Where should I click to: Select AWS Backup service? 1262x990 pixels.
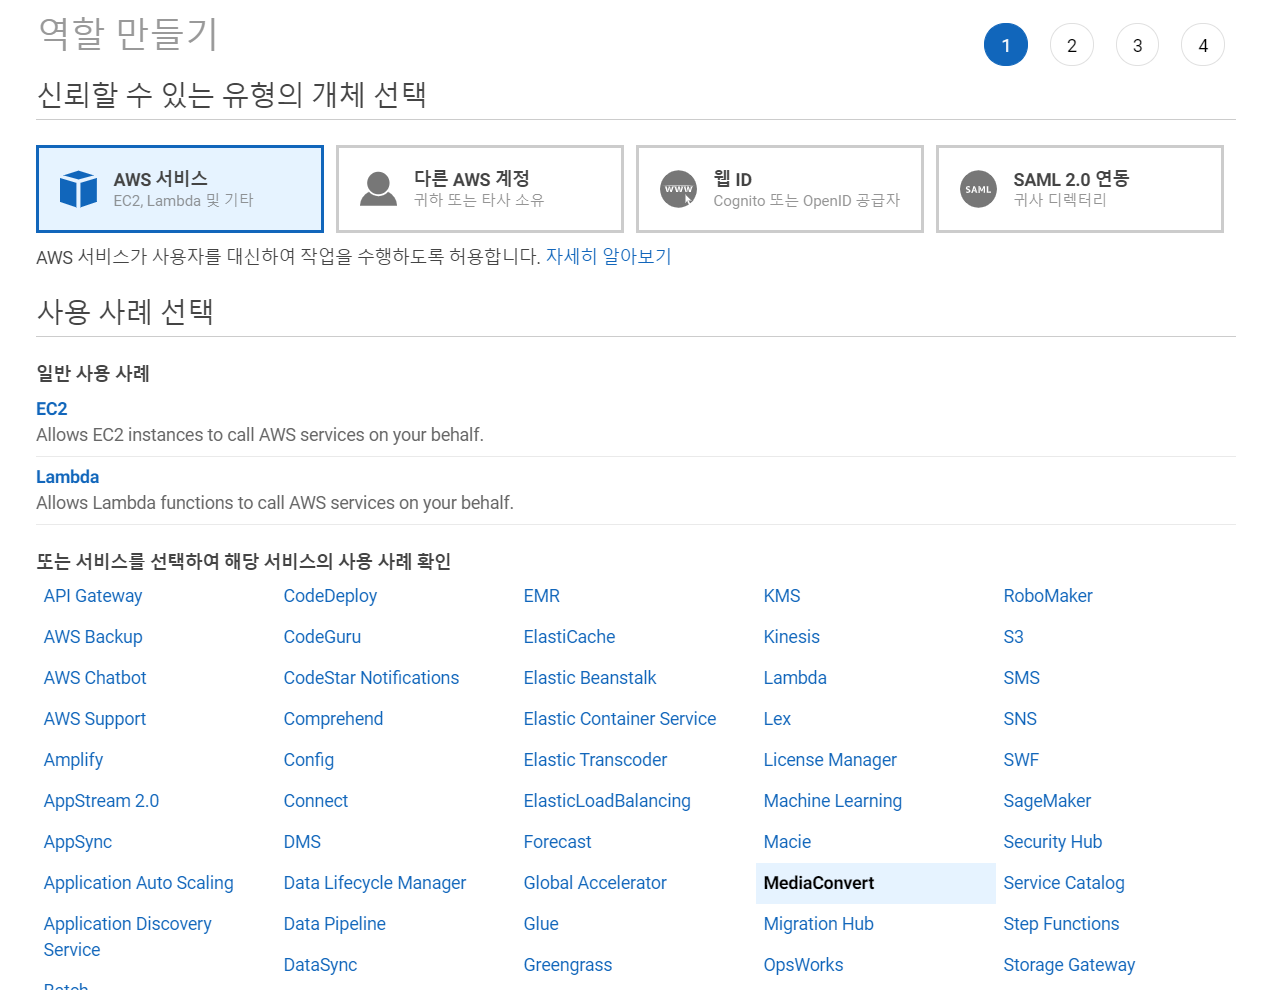coord(93,637)
